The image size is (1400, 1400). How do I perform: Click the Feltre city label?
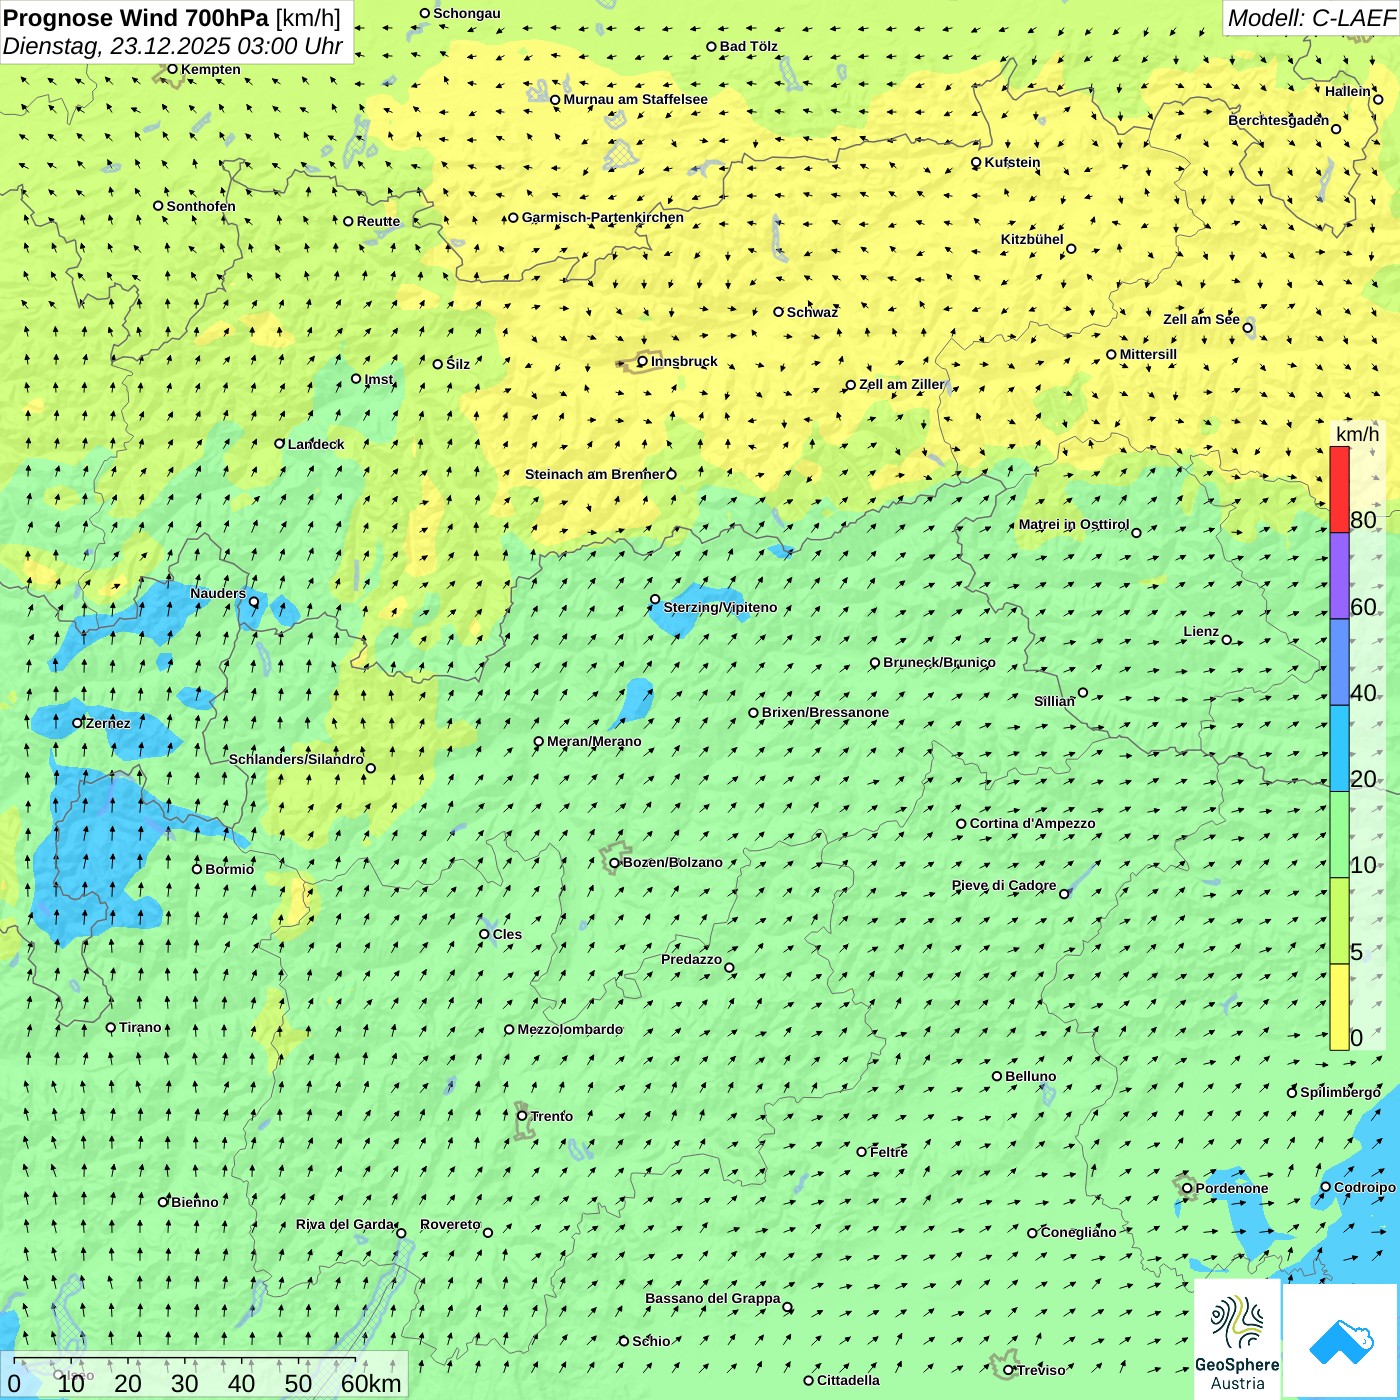(x=889, y=1152)
